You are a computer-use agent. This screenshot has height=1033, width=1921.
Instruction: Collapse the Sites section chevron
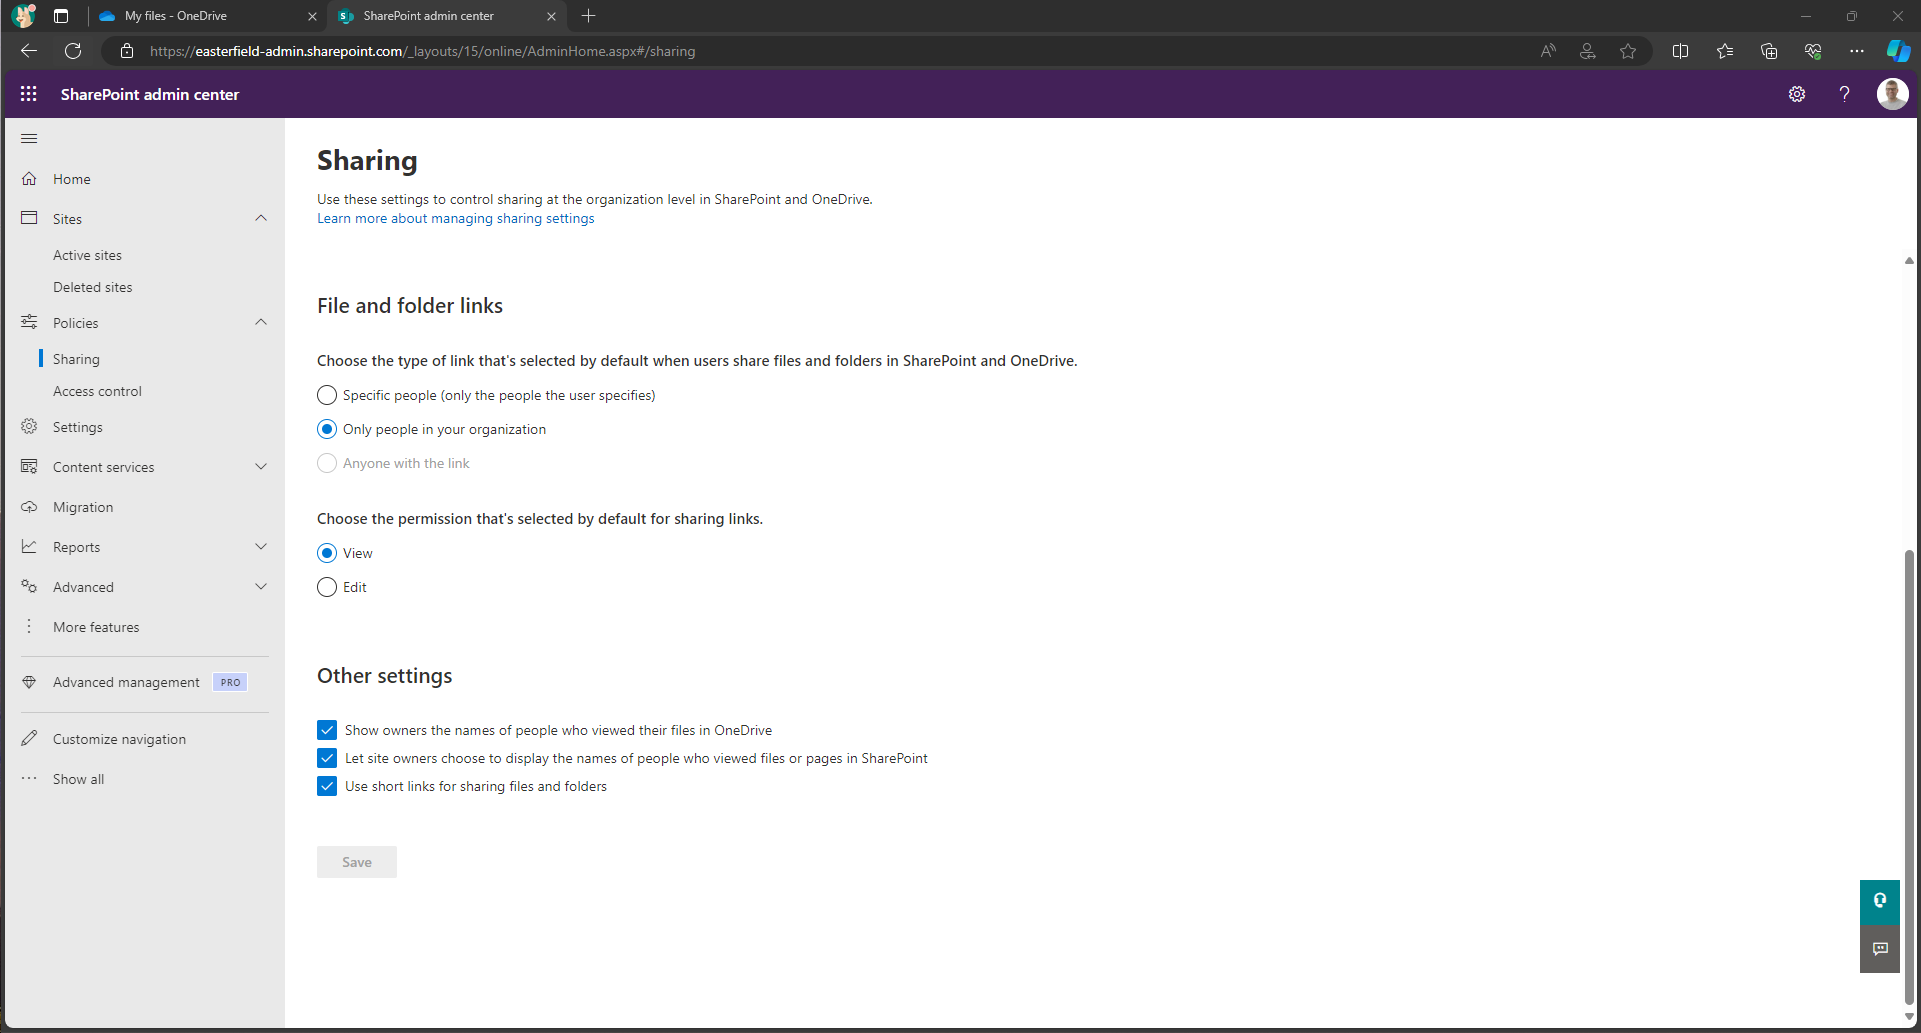(x=261, y=218)
